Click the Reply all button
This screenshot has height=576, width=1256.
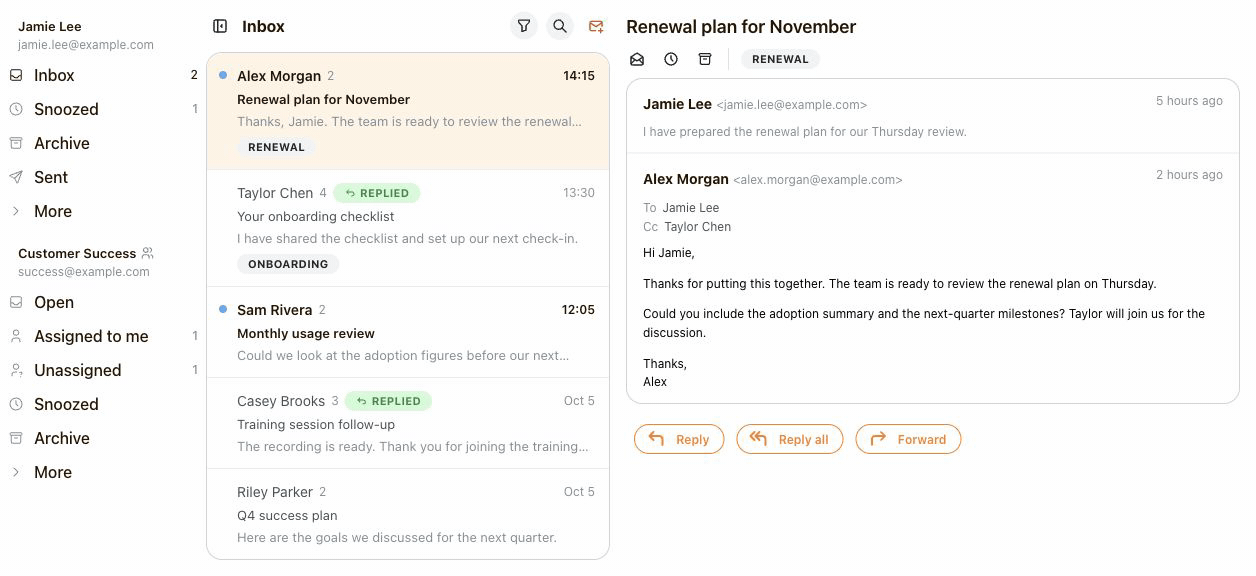[790, 439]
